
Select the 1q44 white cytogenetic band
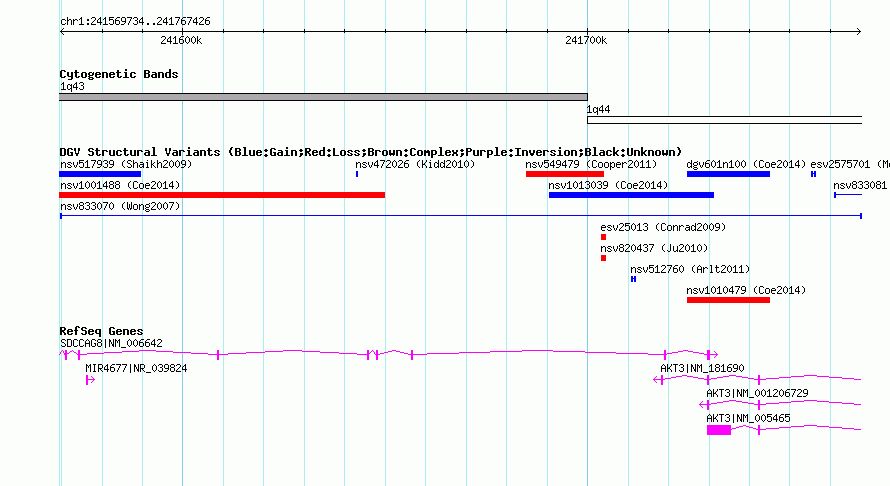pyautogui.click(x=725, y=120)
